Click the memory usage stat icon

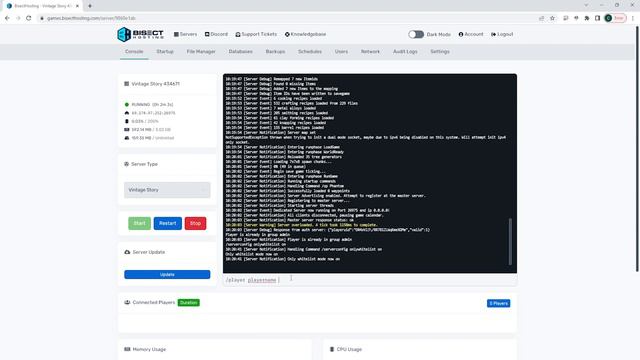tap(127, 129)
